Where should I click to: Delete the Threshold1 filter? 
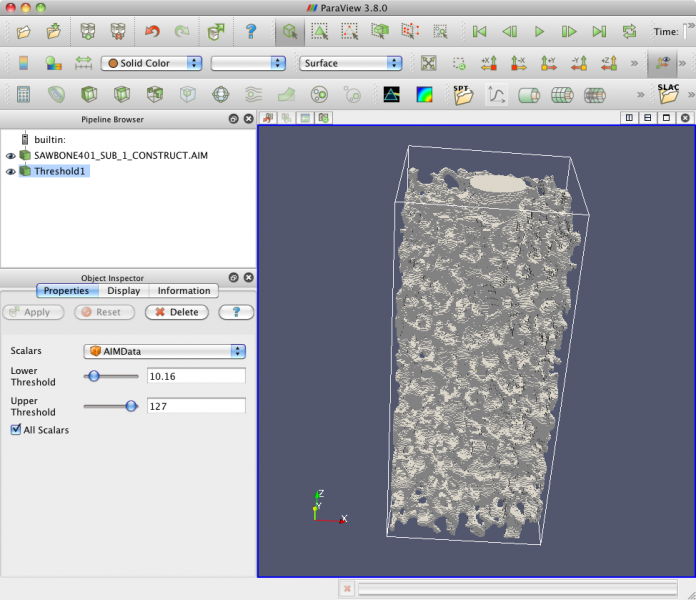[x=177, y=312]
